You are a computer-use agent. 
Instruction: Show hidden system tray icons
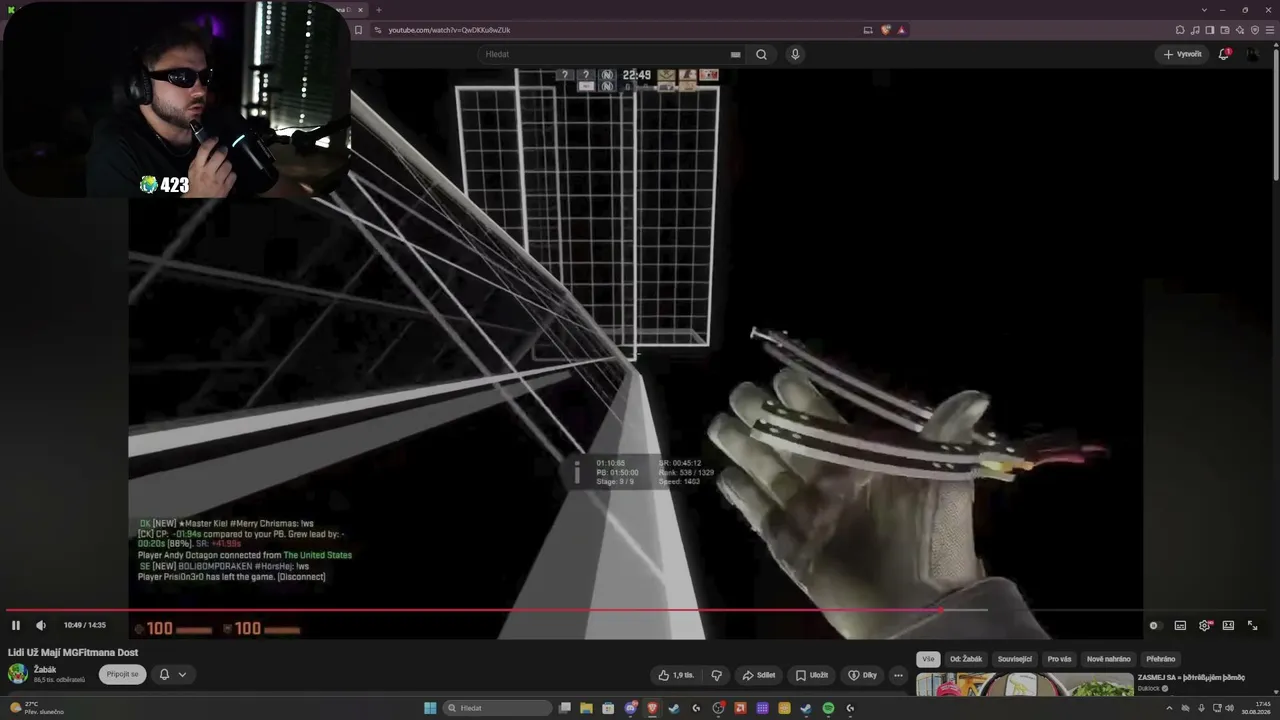click(x=1169, y=708)
